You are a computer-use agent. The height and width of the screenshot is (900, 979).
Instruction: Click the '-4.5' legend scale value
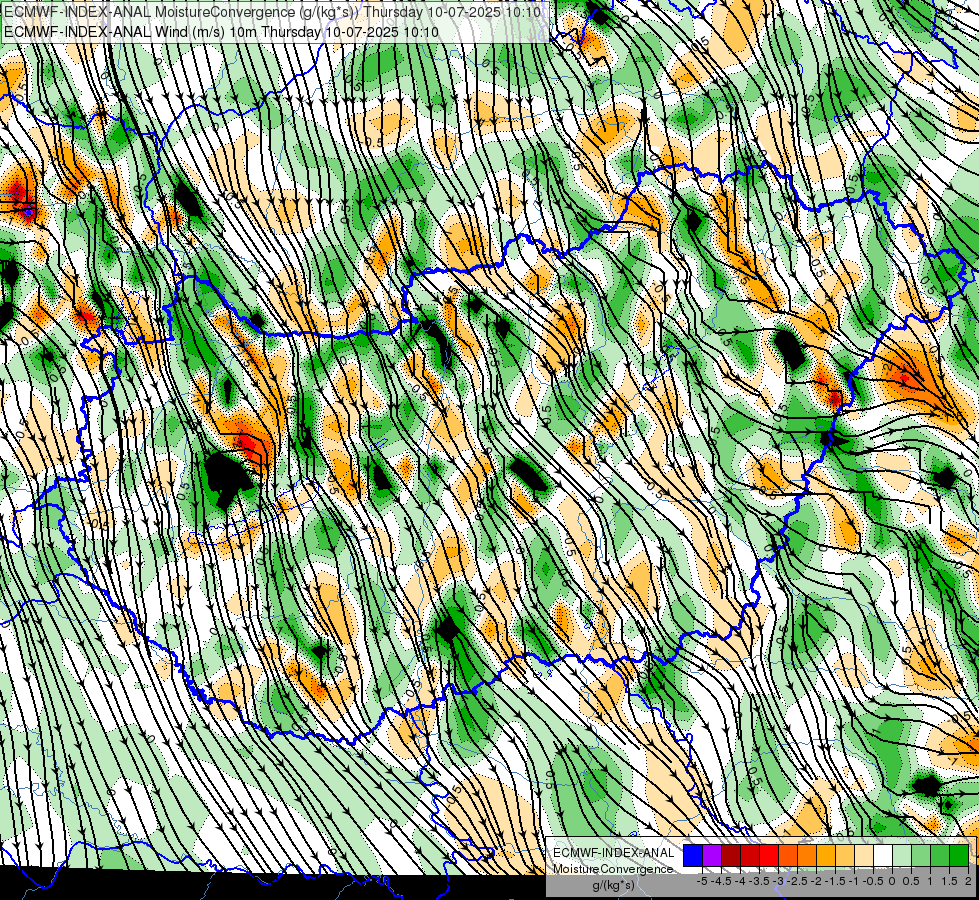pyautogui.click(x=721, y=881)
